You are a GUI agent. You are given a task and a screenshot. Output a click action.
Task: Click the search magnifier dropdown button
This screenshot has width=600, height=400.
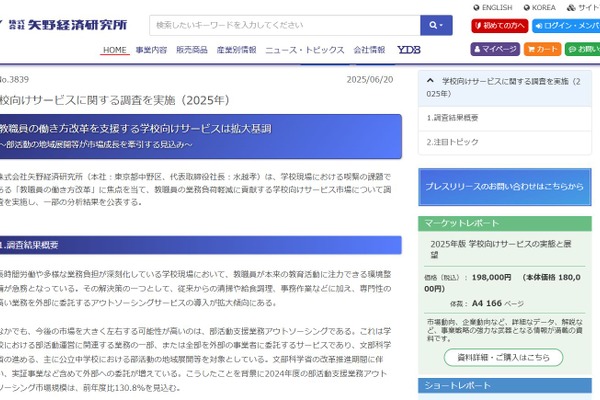436,25
